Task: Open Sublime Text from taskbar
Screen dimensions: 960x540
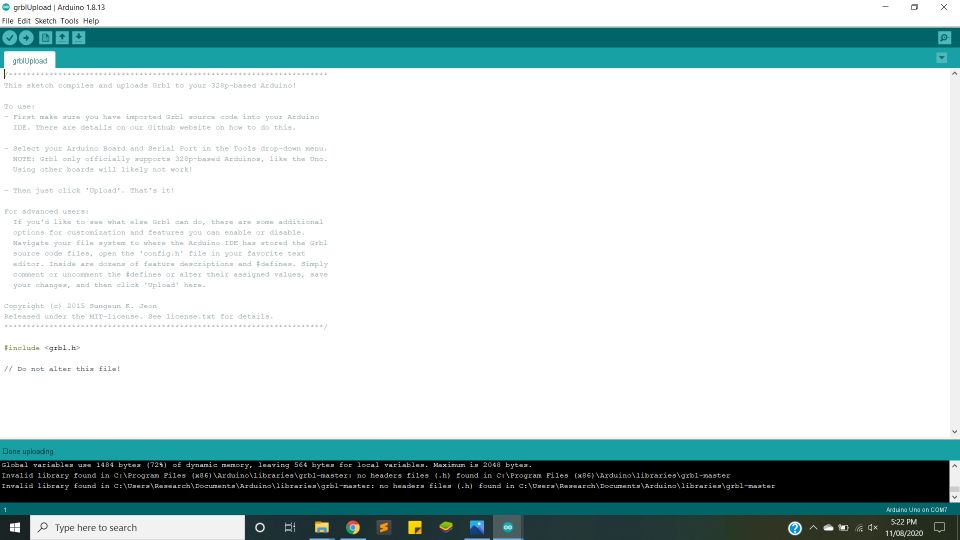Action: tap(384, 527)
